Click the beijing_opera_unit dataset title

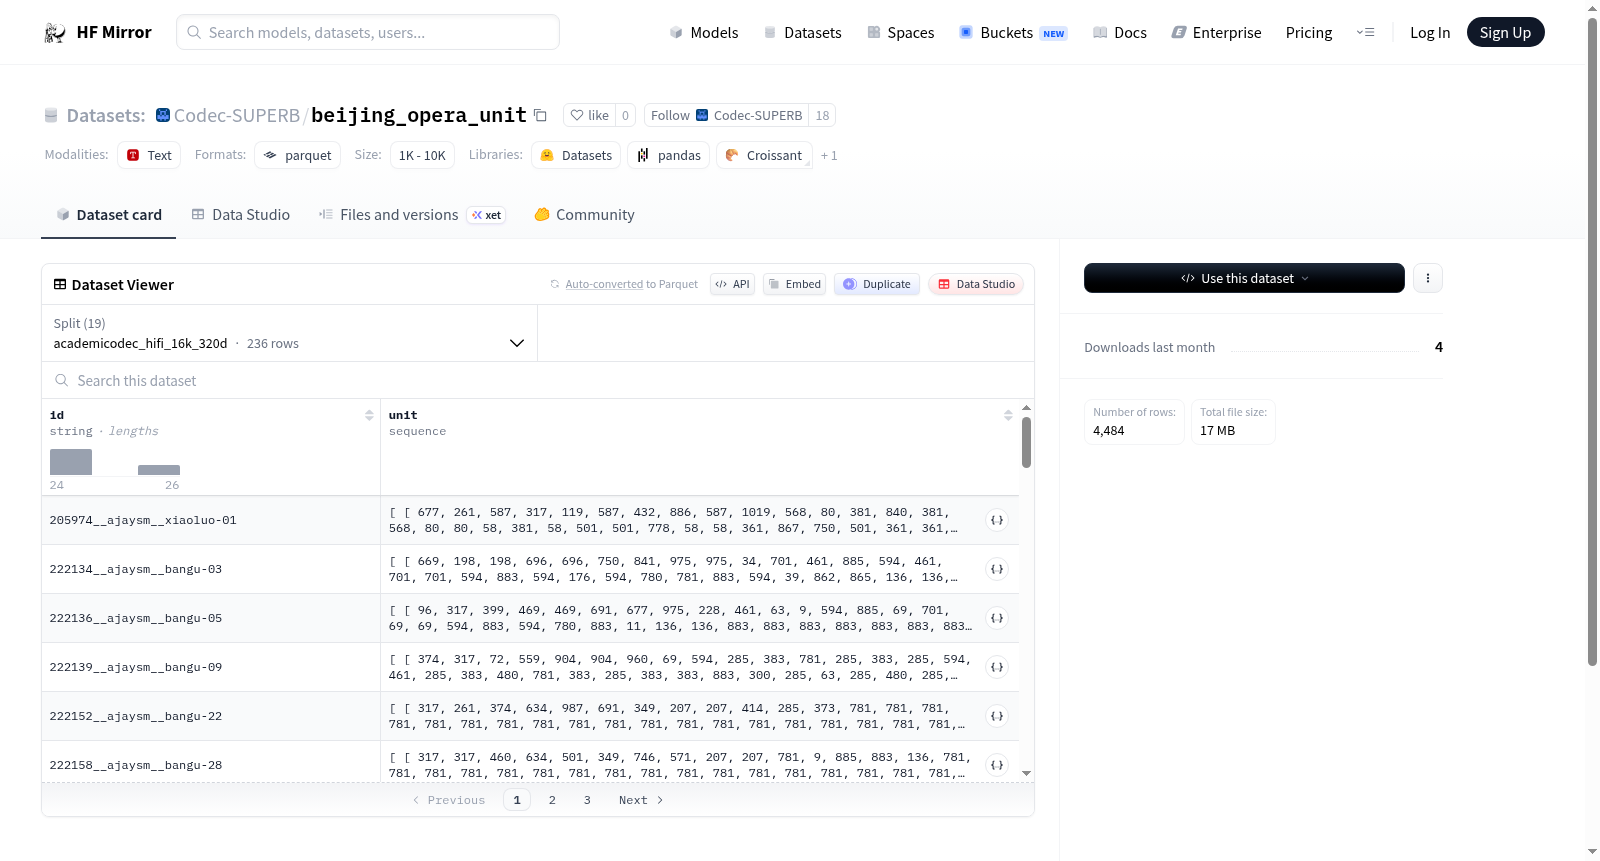[419, 115]
